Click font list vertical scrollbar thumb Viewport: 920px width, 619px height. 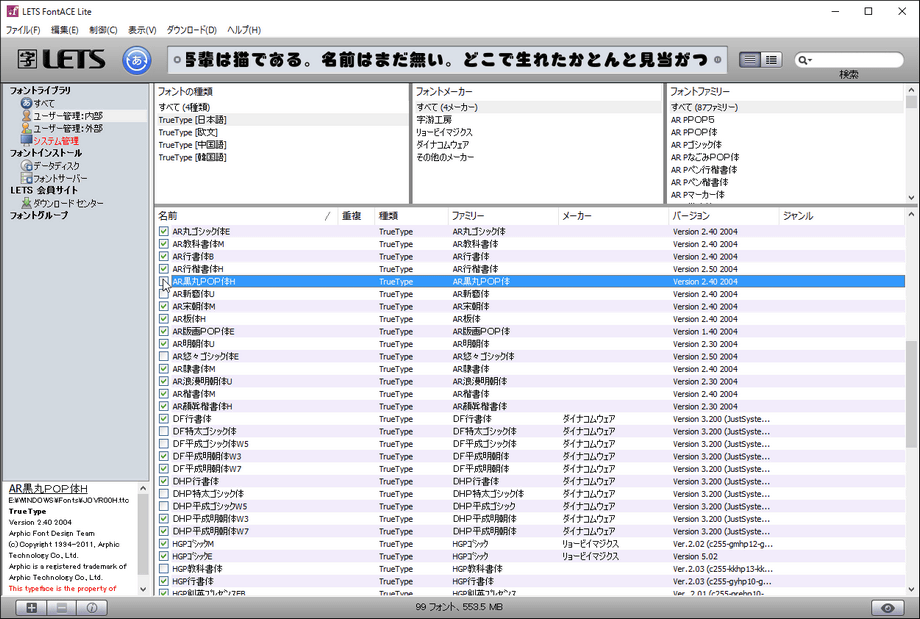coord(911,394)
